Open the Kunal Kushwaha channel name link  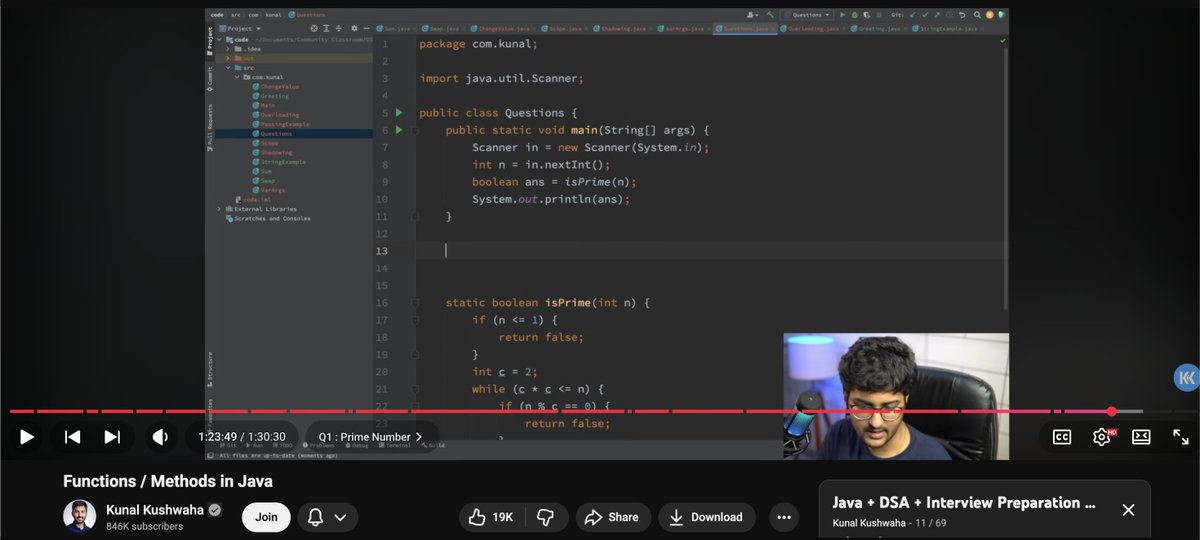click(x=154, y=509)
